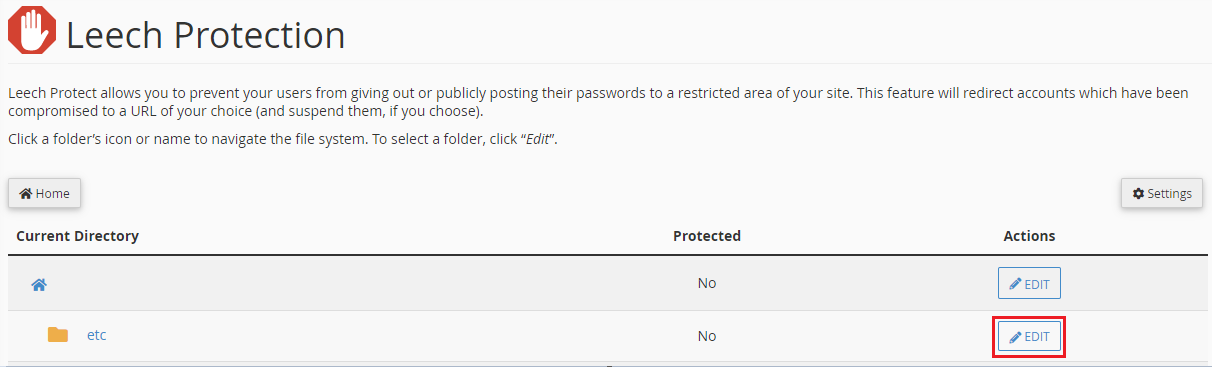Edit leech protection for the home directory
The height and width of the screenshot is (367, 1212).
[x=1029, y=284]
